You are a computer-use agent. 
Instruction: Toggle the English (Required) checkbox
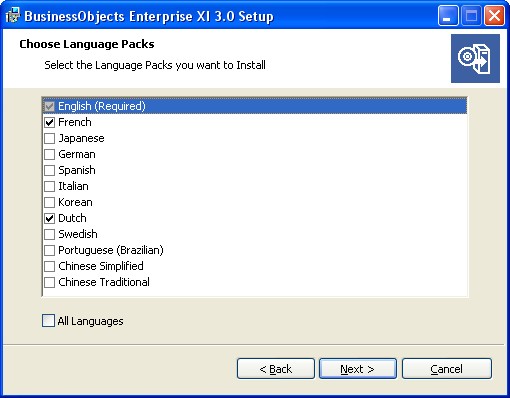click(x=49, y=106)
